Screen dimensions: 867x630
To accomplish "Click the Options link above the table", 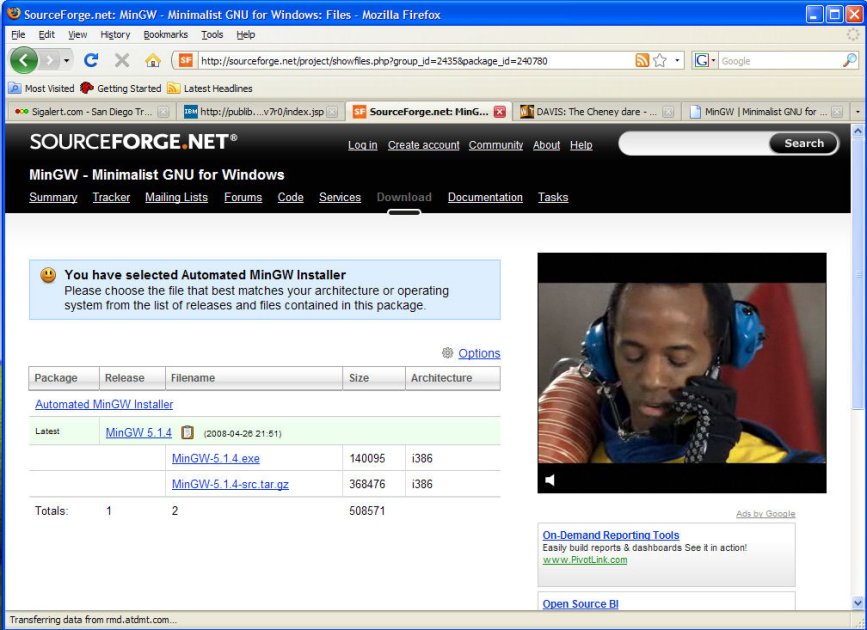I will coord(479,353).
